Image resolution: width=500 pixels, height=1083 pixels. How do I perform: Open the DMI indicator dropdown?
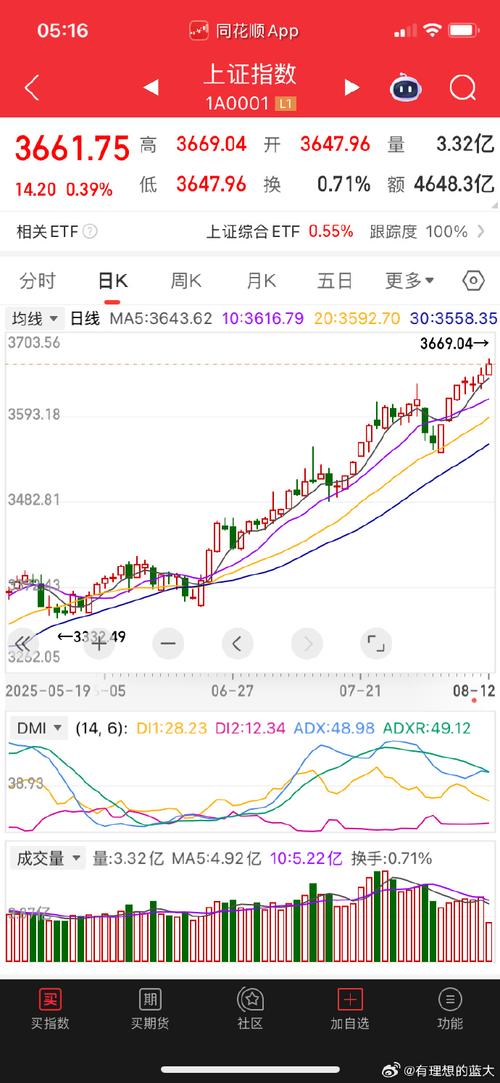(x=39, y=727)
